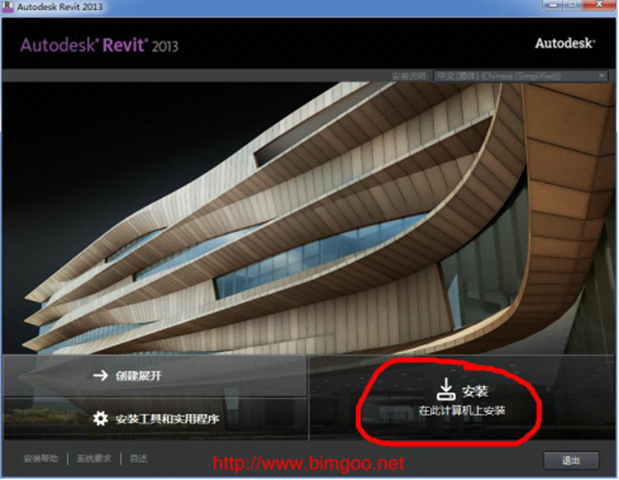The width and height of the screenshot is (619, 480).
Task: Open the 自述 readme link
Action: click(139, 459)
